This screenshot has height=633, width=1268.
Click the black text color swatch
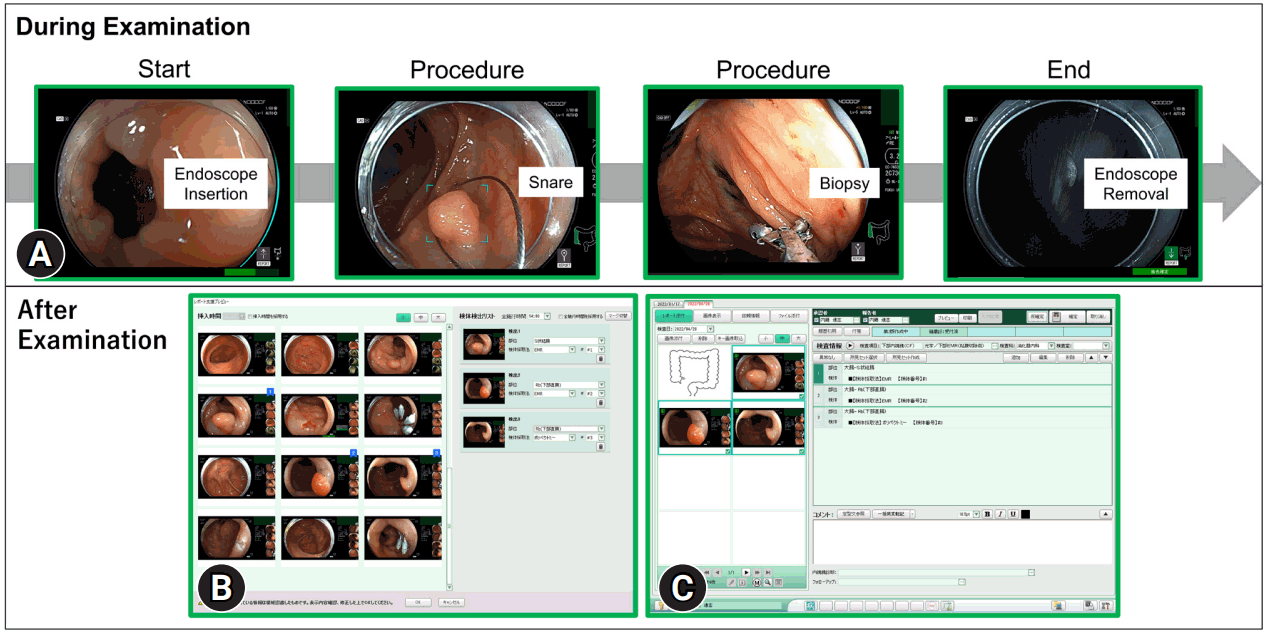(1026, 514)
